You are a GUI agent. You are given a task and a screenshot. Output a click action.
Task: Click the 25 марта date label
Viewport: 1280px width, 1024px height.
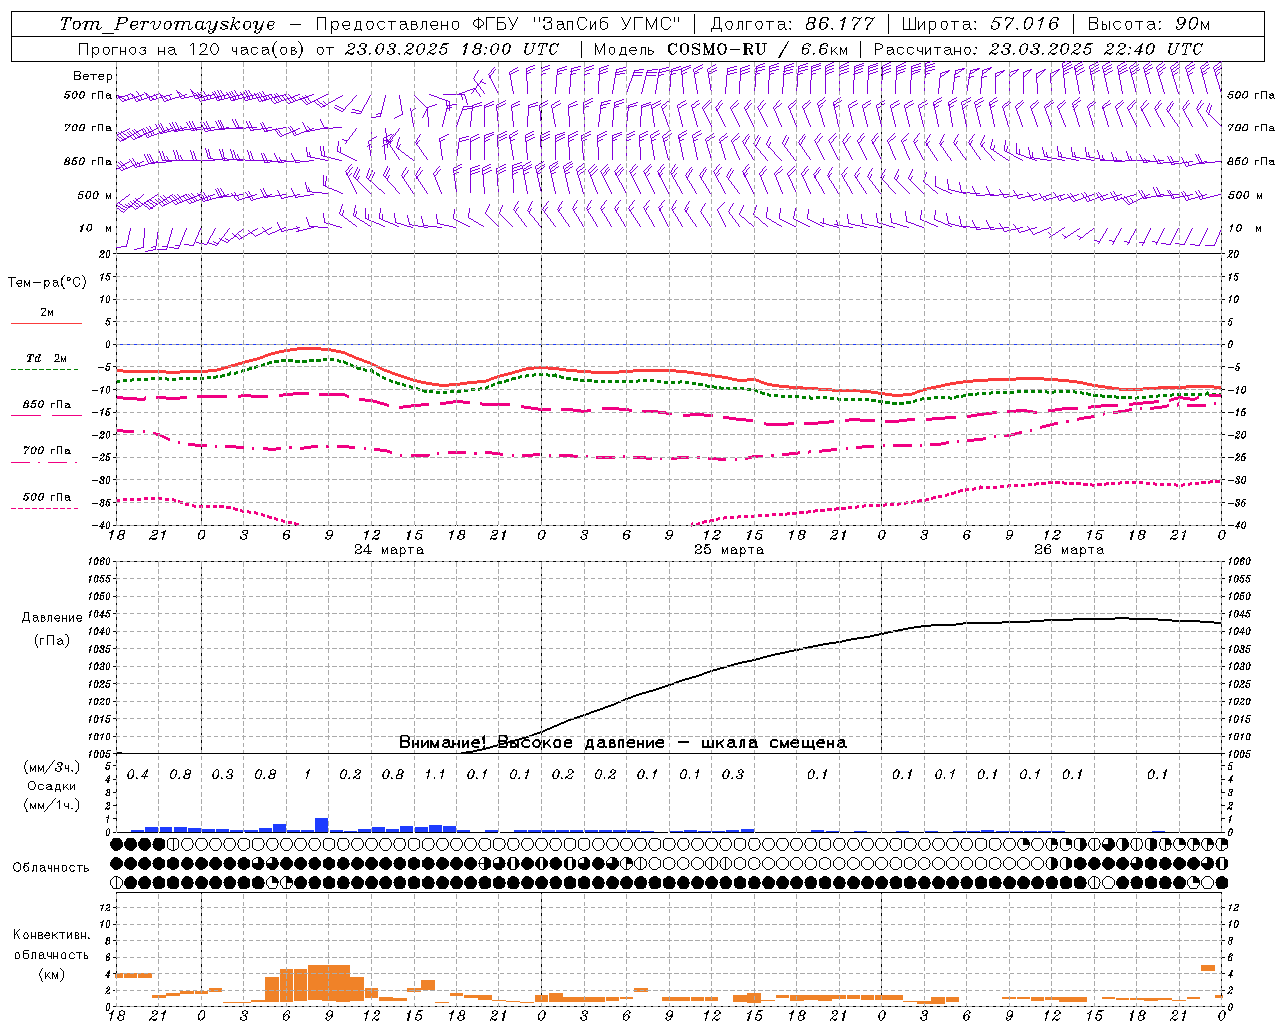729,550
